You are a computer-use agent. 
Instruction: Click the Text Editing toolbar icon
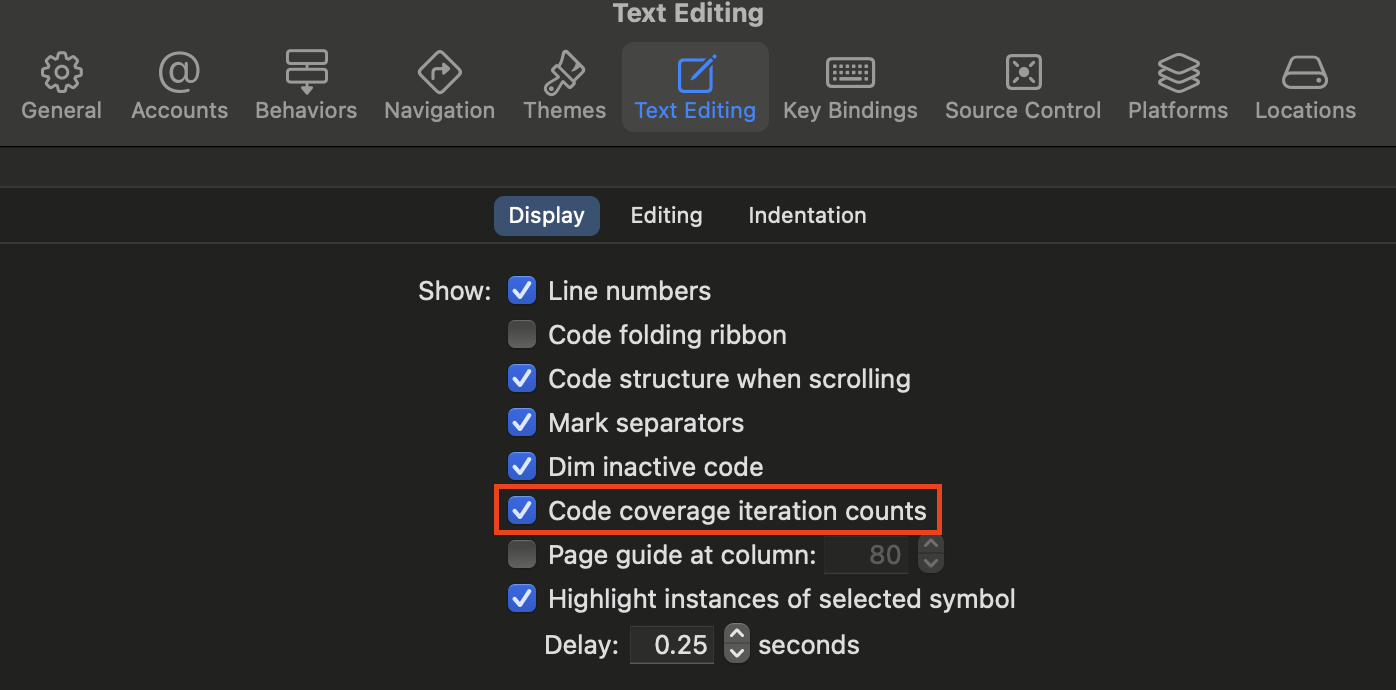click(x=695, y=75)
